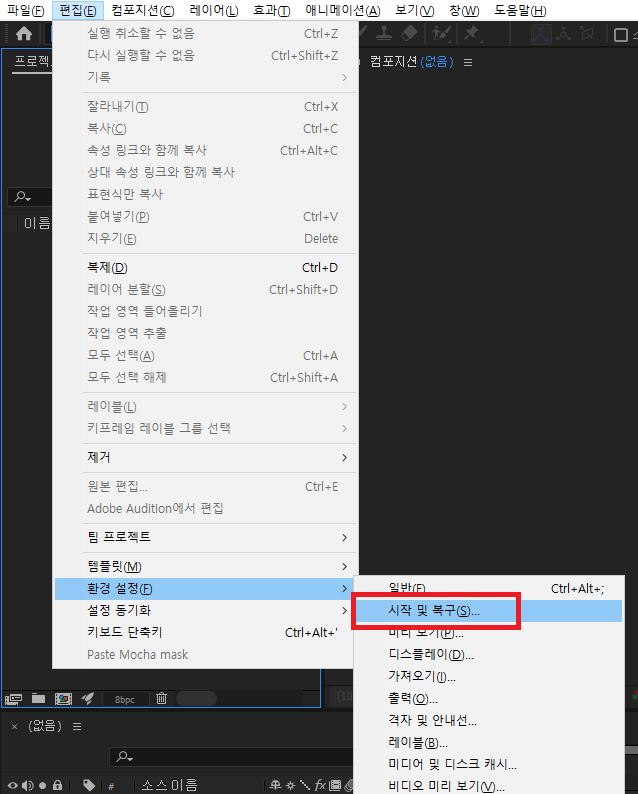Select the Roto Brush tool
The width and height of the screenshot is (638, 794).
[x=441, y=34]
